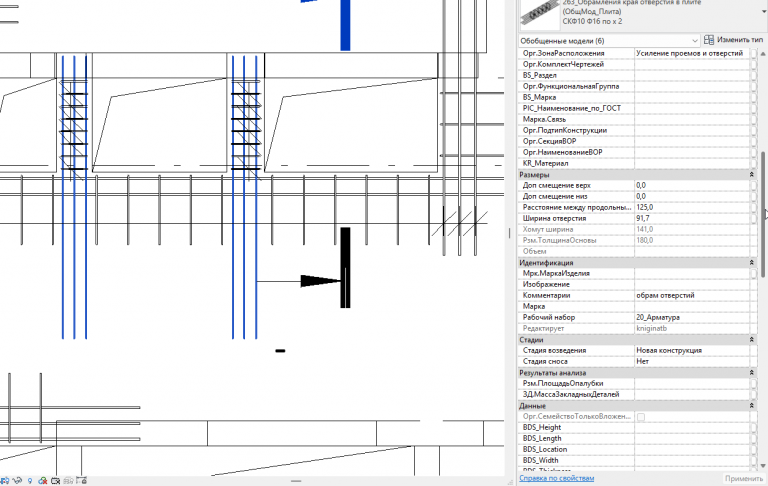Edit Доп смещение низ value field
This screenshot has width=768, height=486.
pos(692,196)
